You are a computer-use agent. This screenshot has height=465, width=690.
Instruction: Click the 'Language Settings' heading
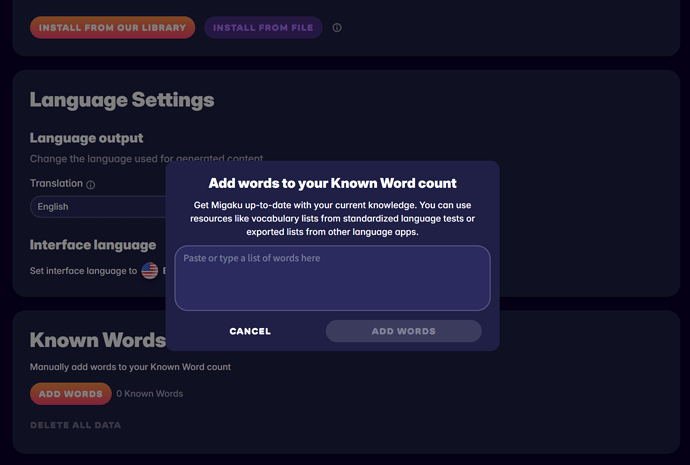(122, 100)
